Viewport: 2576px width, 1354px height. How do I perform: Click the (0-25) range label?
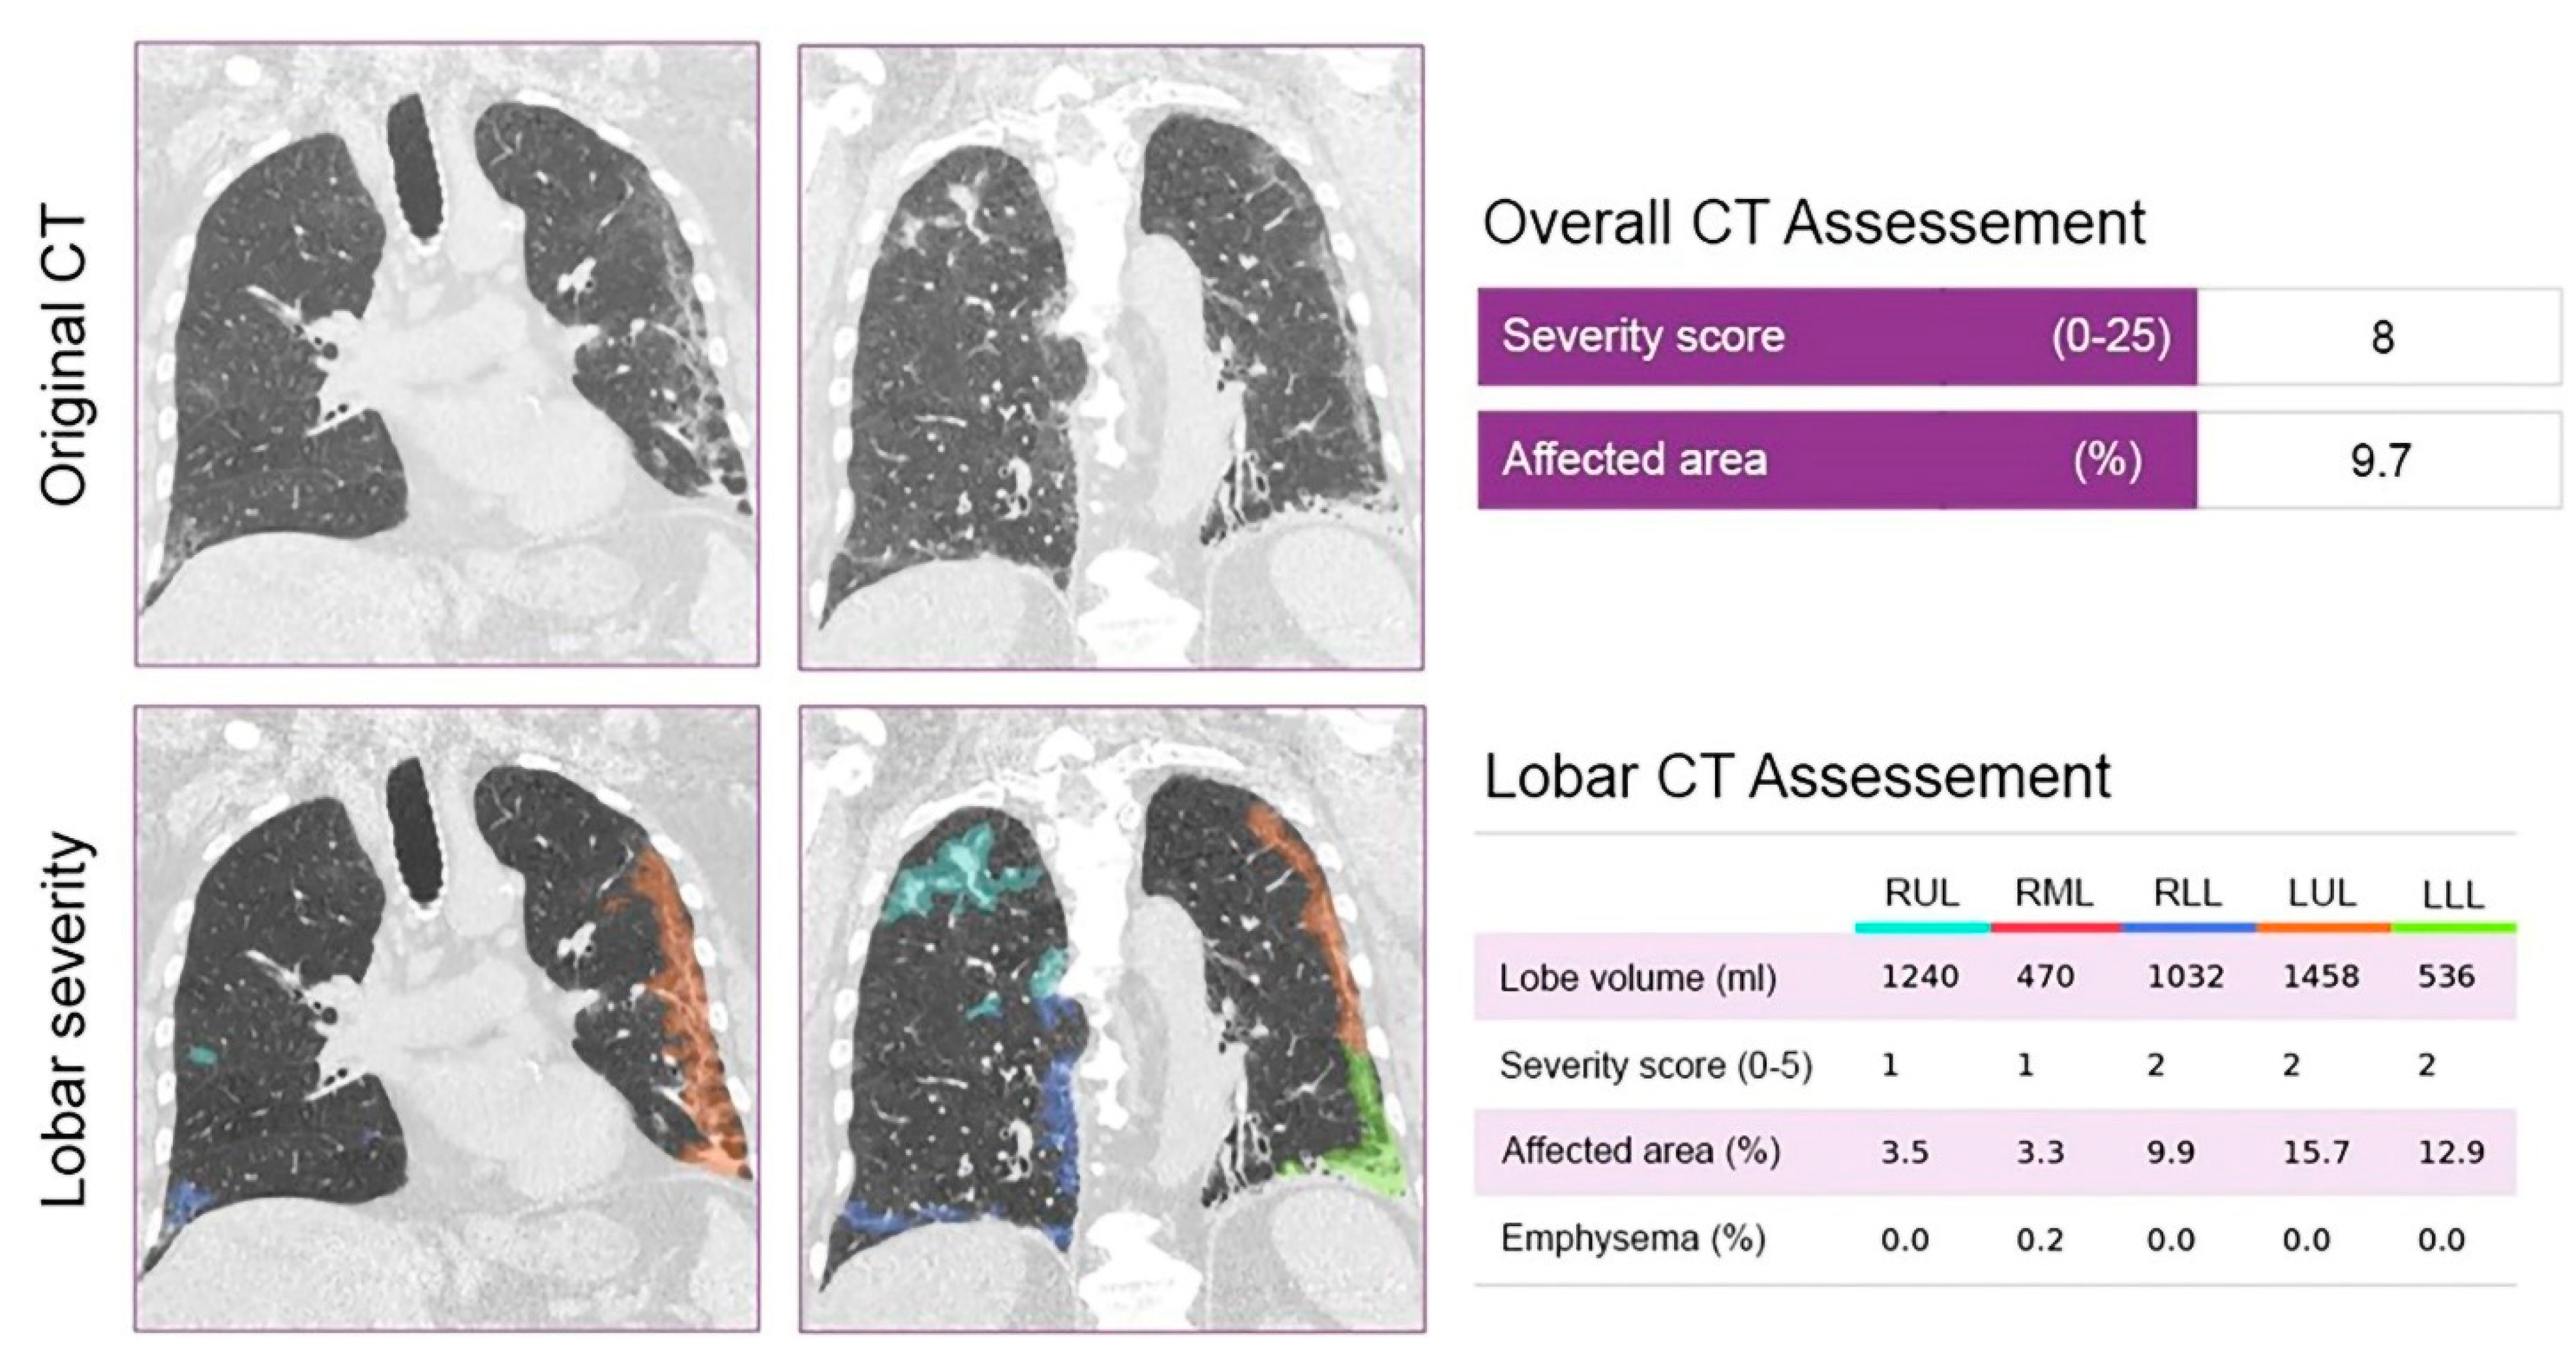tap(2111, 337)
